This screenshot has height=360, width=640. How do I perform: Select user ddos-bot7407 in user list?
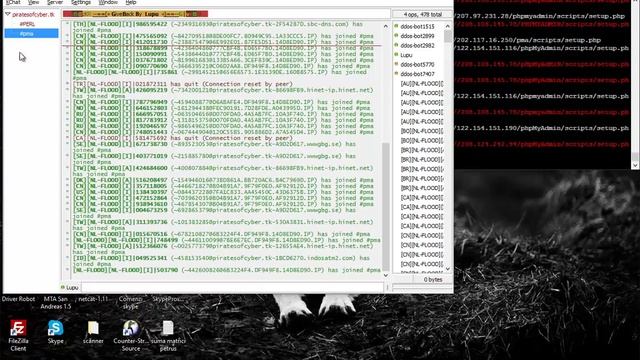[x=417, y=73]
